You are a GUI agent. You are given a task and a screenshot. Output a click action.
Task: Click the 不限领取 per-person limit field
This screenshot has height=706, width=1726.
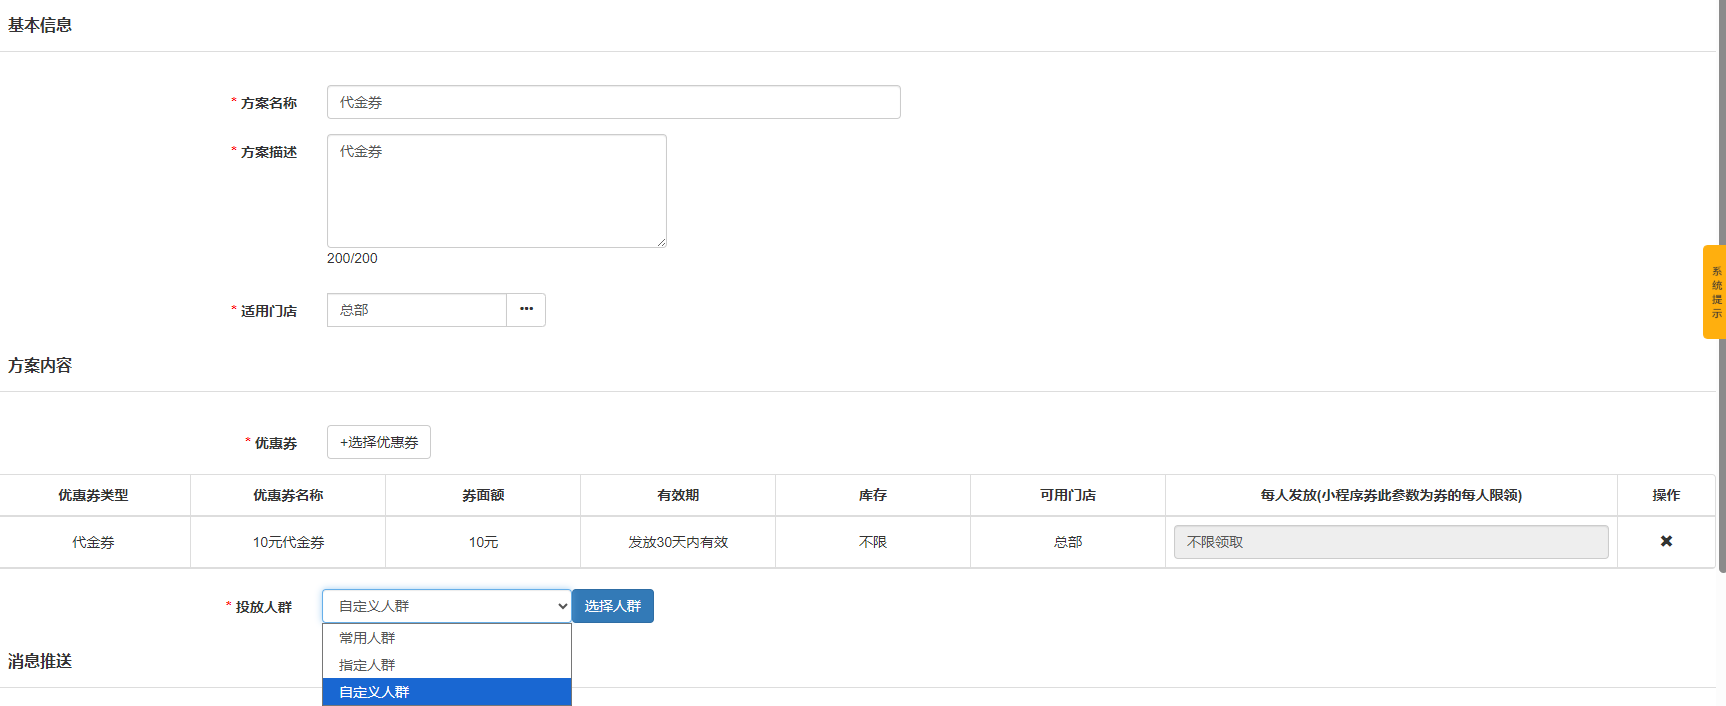(1390, 542)
